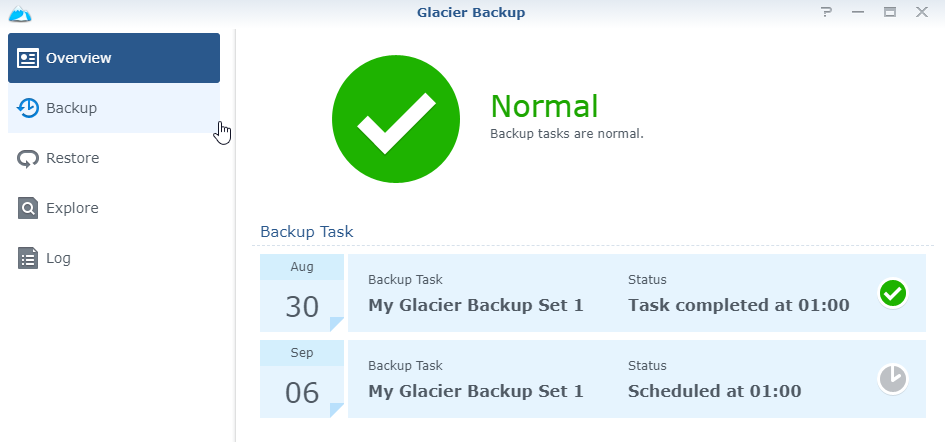This screenshot has height=442, width=945.
Task: Click the green completed status icon
Action: [x=892, y=293]
